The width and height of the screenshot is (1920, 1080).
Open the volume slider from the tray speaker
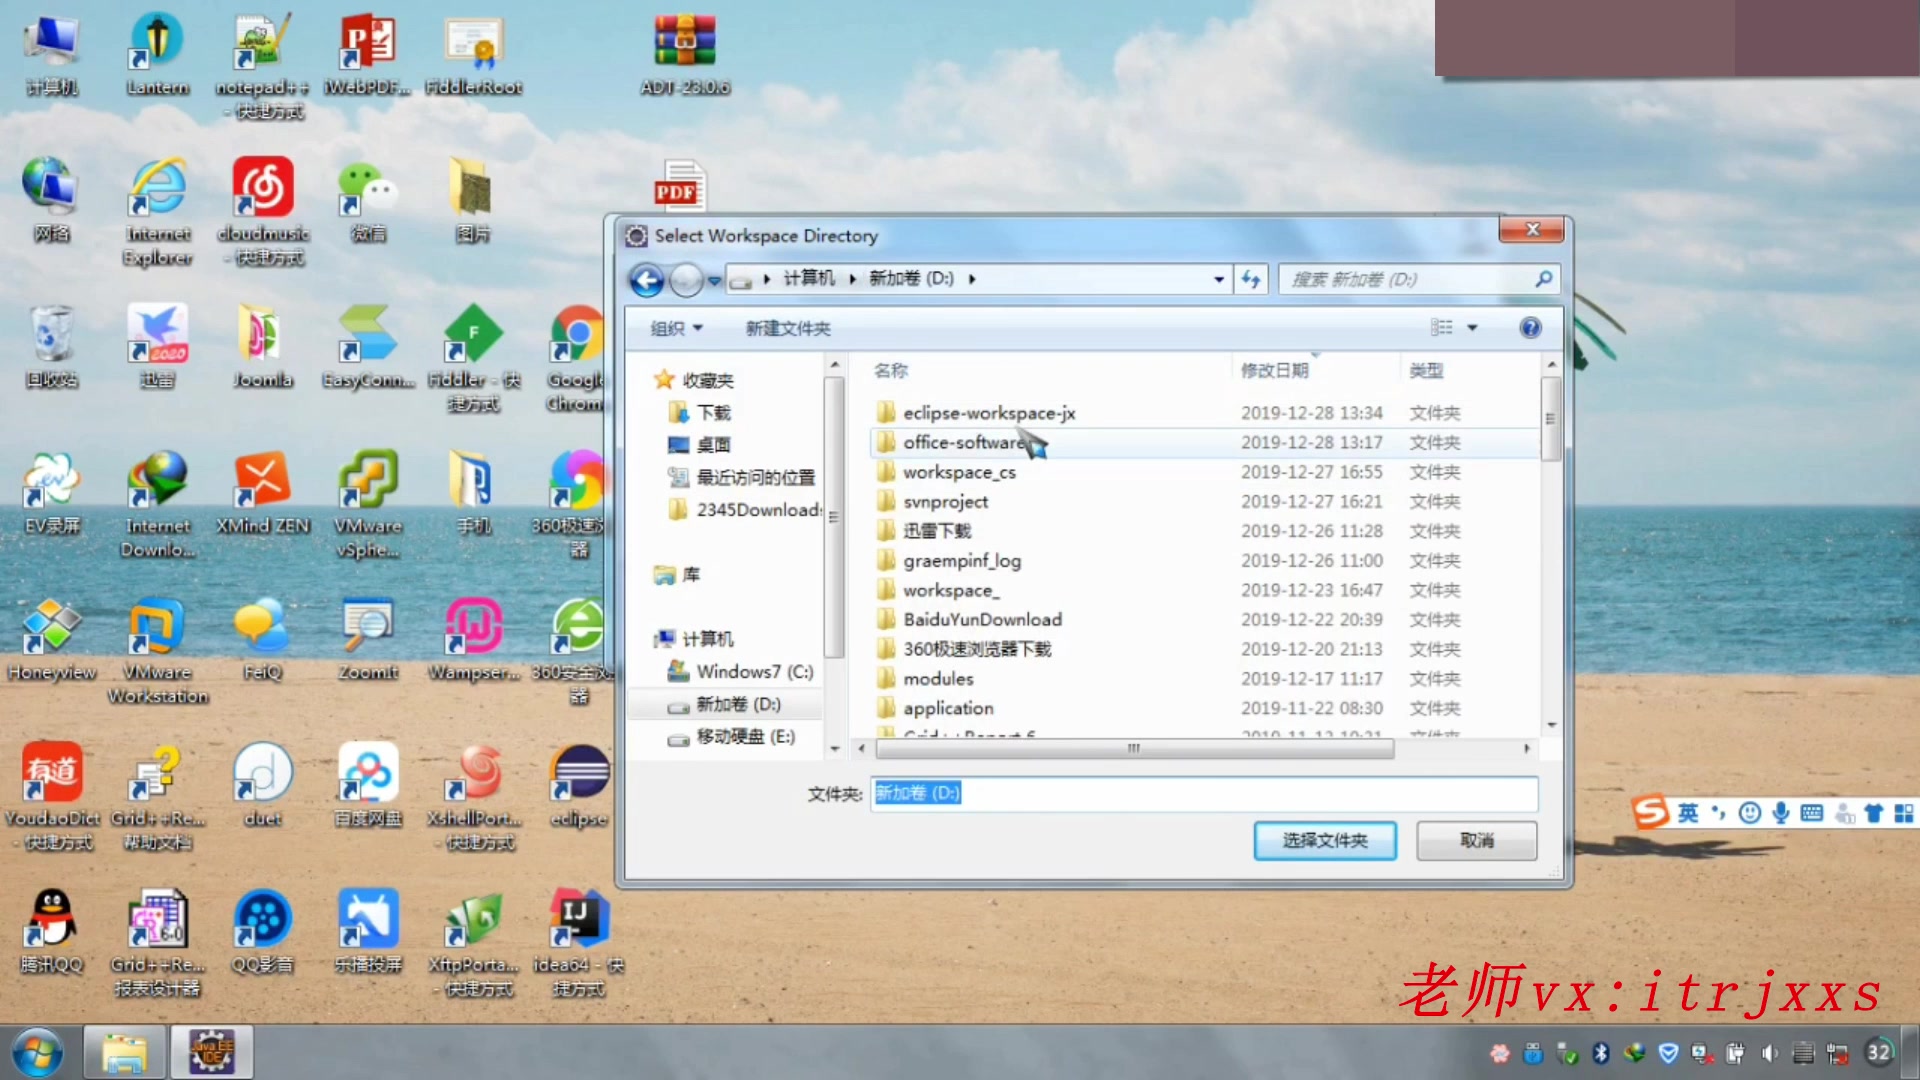[1770, 1052]
